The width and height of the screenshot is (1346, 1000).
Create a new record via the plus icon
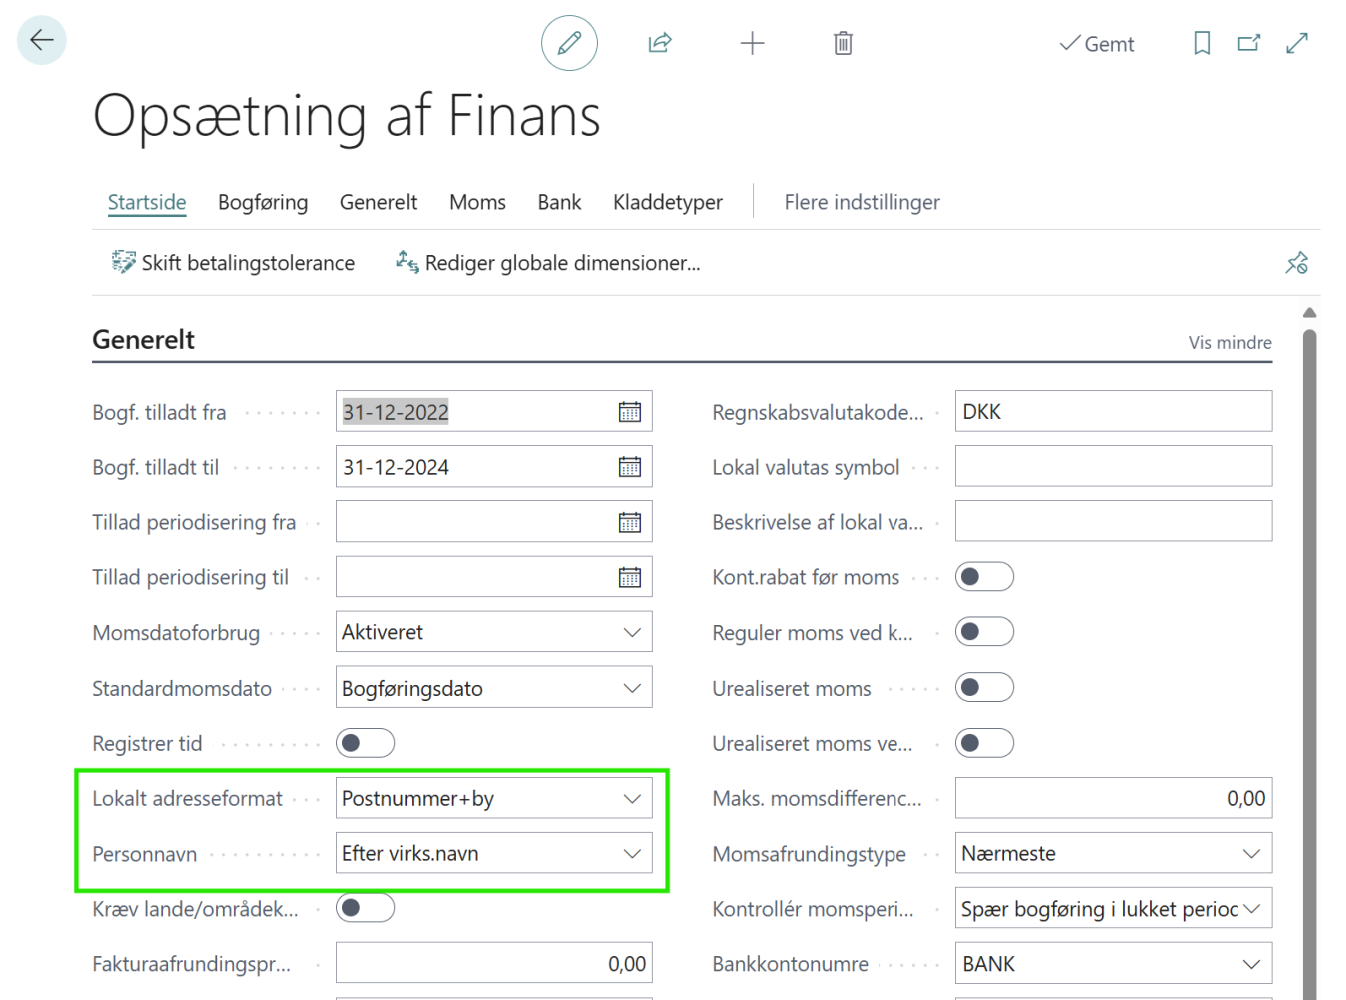point(752,43)
